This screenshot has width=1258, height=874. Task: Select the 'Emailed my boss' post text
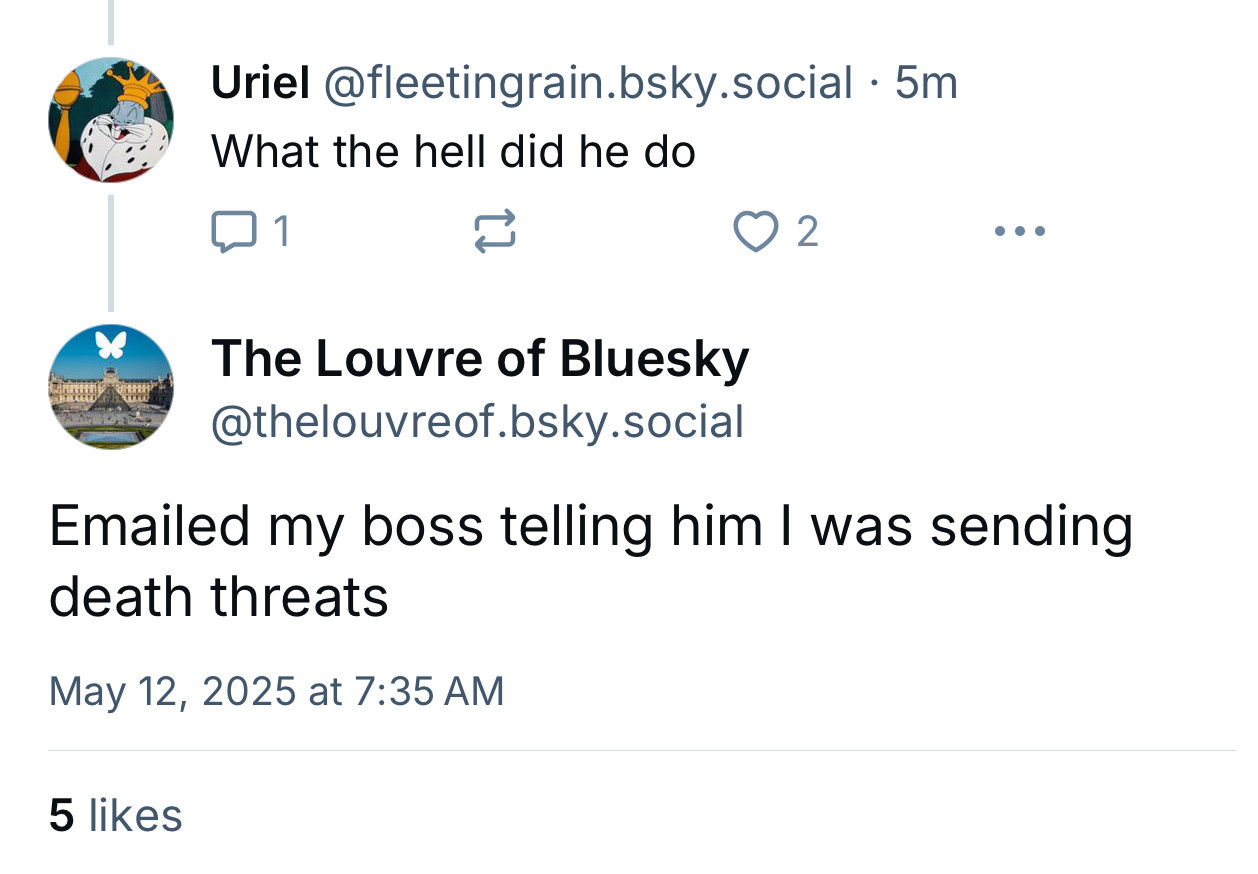[590, 562]
